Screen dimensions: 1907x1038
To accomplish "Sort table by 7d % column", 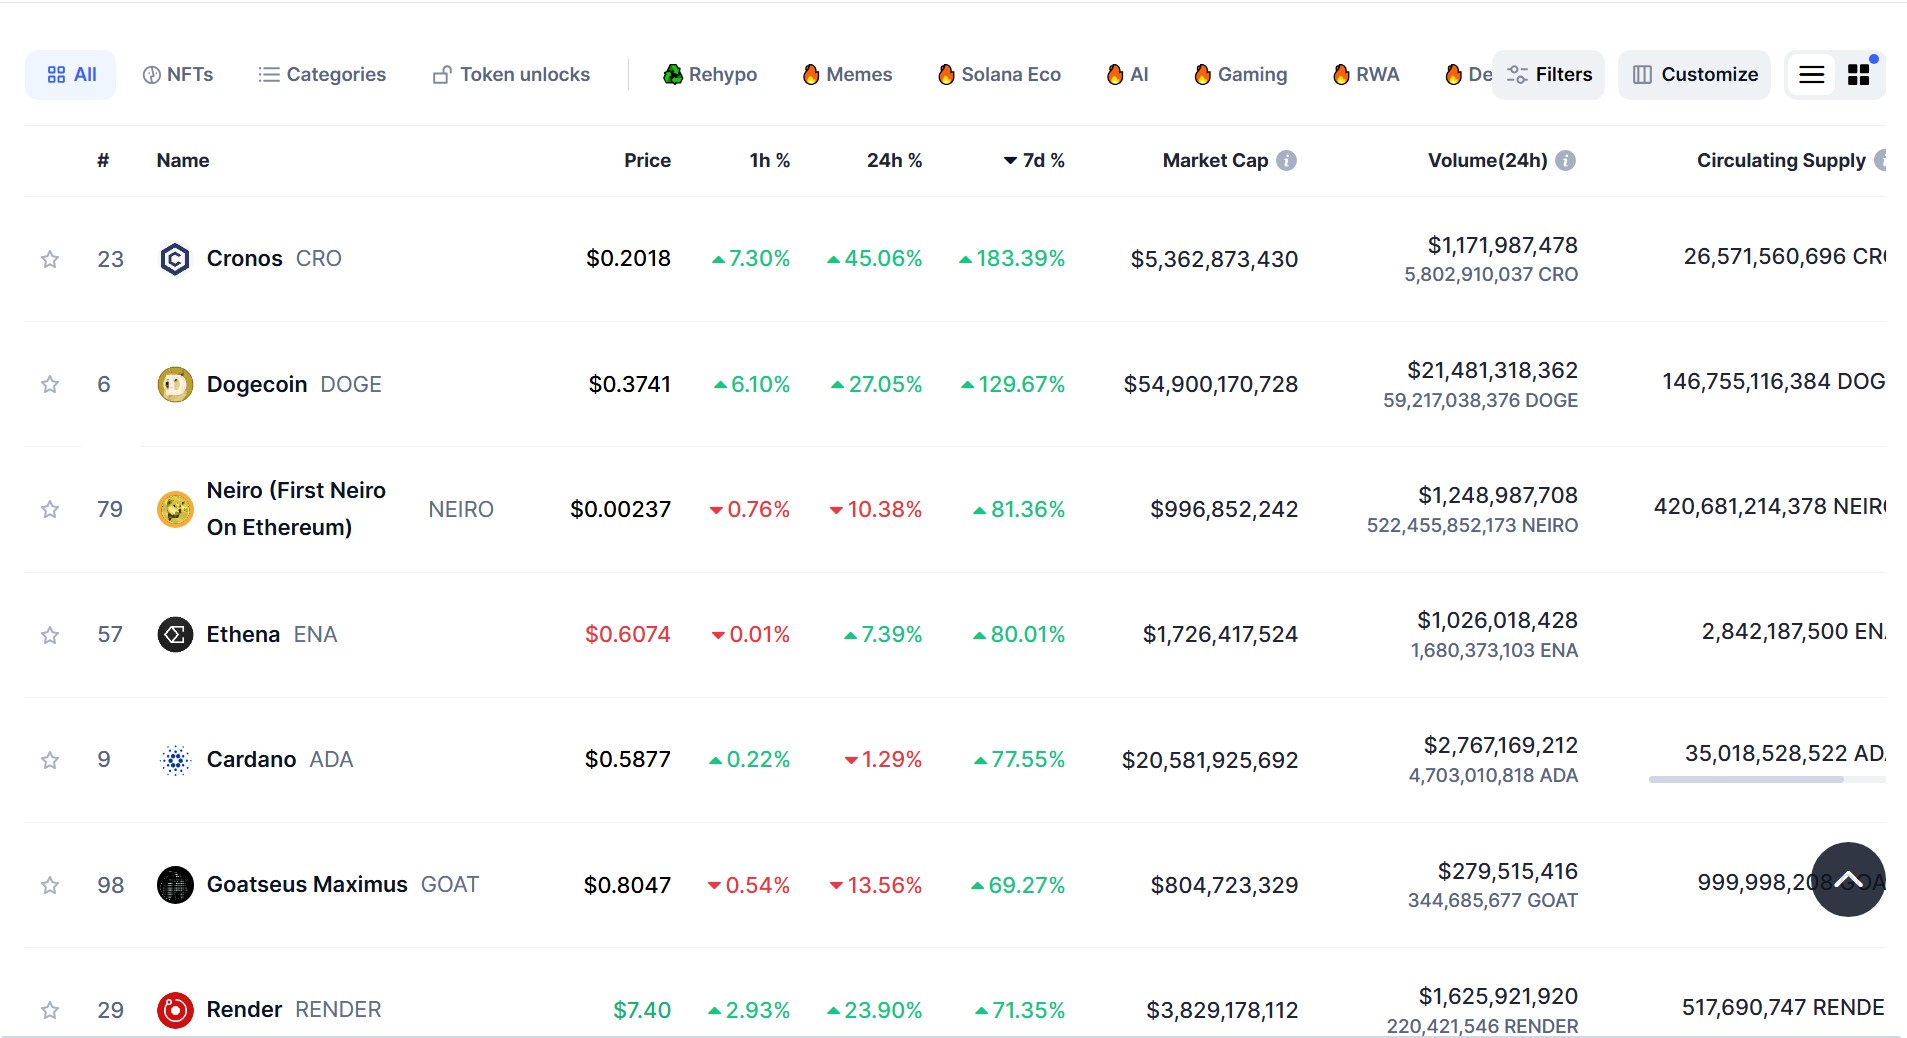I will [x=1034, y=160].
